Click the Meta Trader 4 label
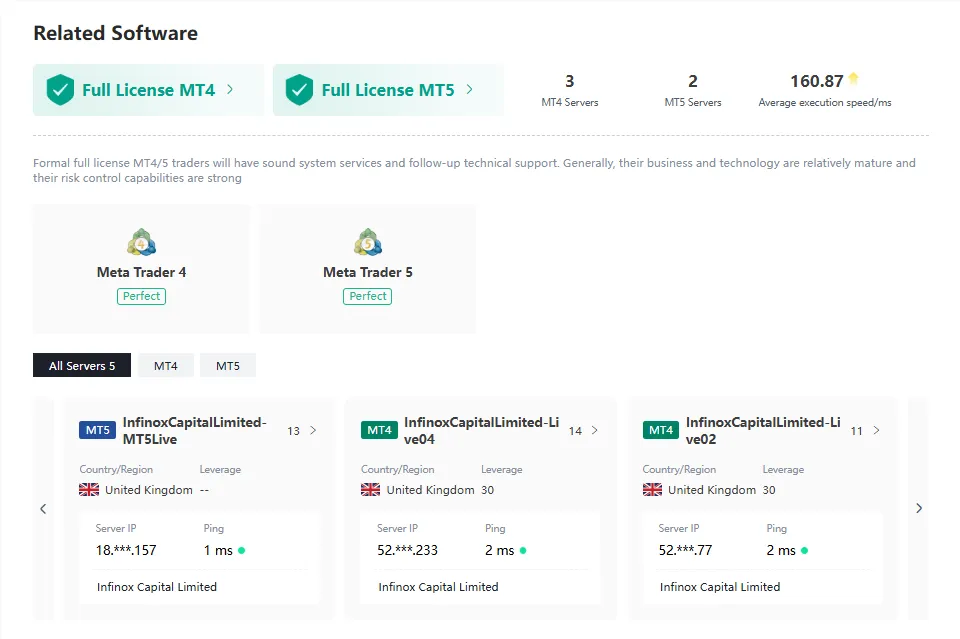 pos(141,272)
